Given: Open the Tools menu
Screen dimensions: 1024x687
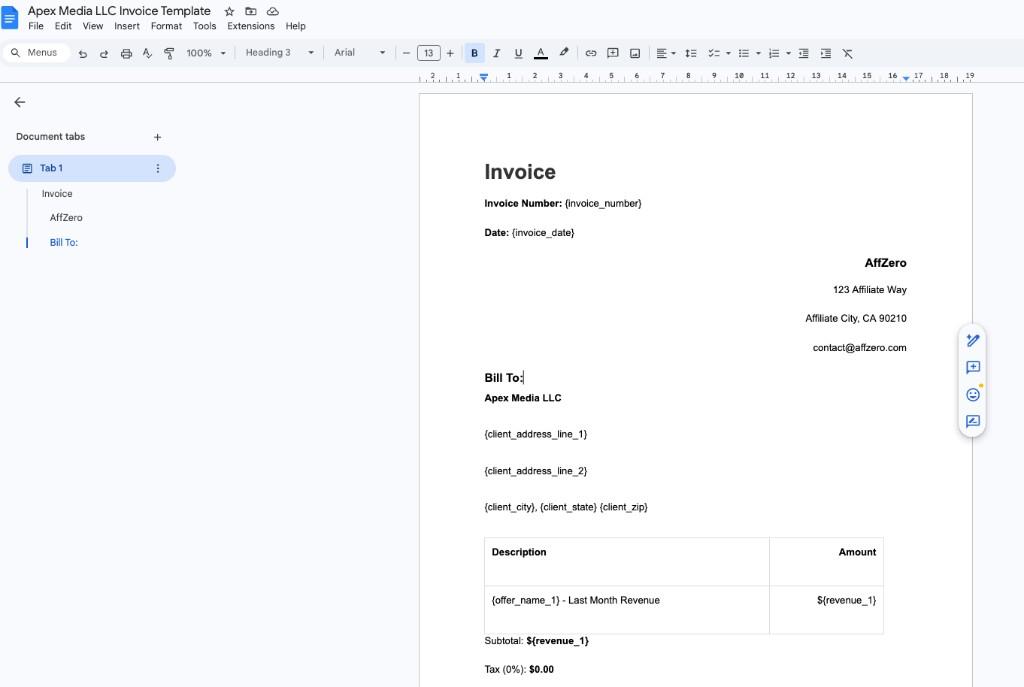Looking at the screenshot, I should pyautogui.click(x=204, y=26).
